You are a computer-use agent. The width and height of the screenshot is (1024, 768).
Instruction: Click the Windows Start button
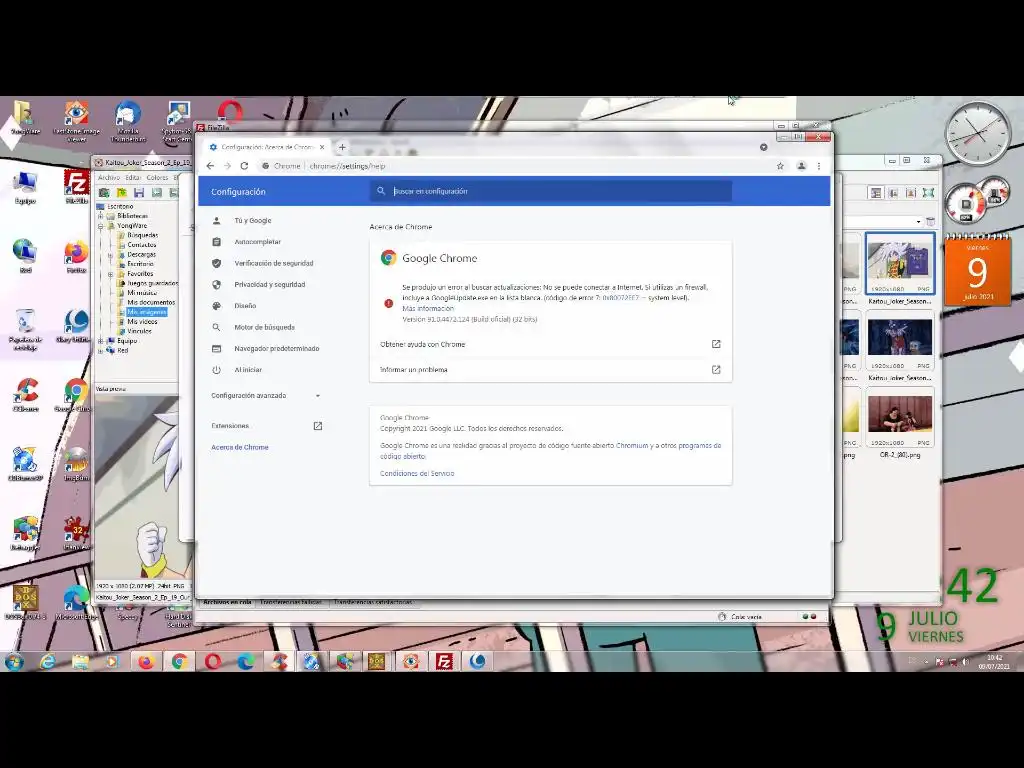[14, 662]
